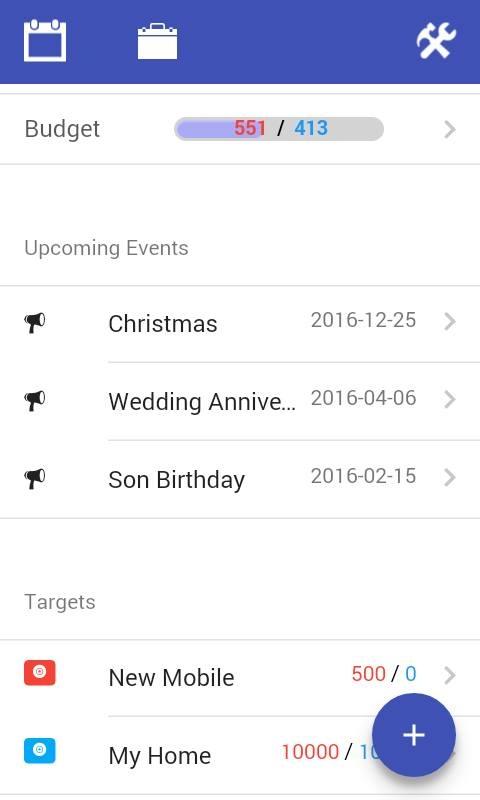Open the tools settings icon

[436, 41]
